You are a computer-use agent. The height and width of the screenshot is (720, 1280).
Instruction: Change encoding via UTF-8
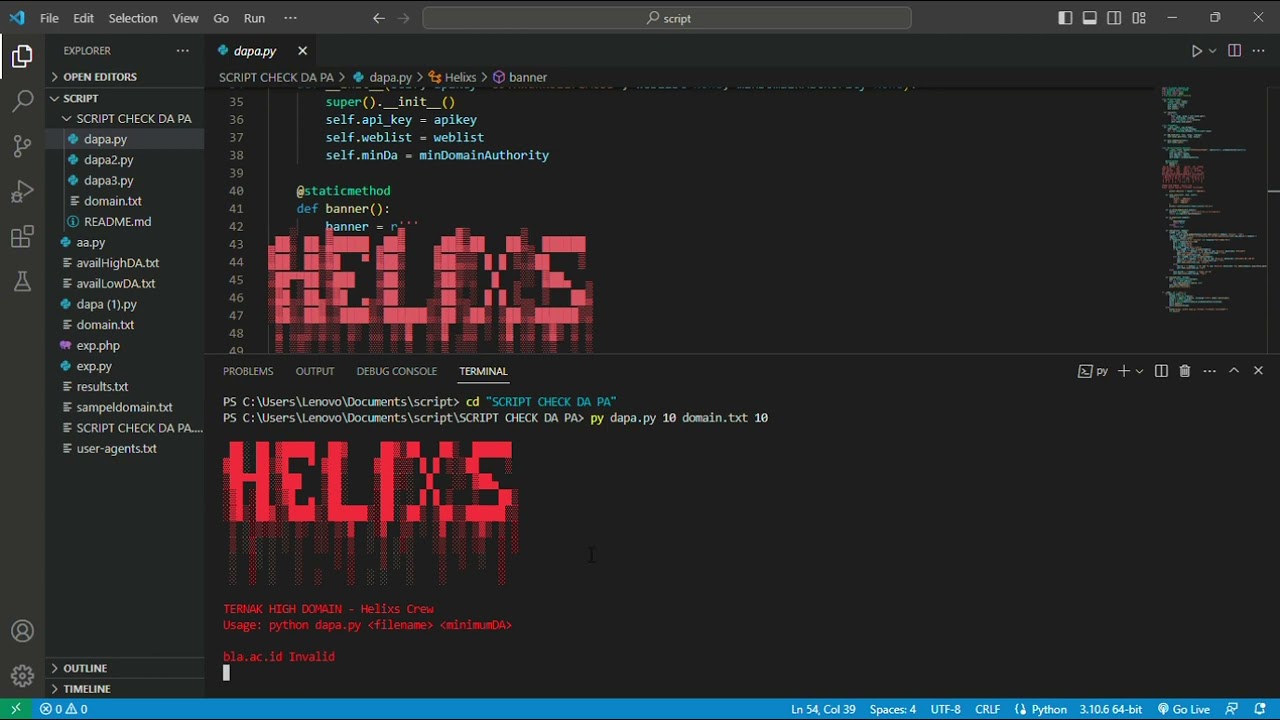(945, 709)
